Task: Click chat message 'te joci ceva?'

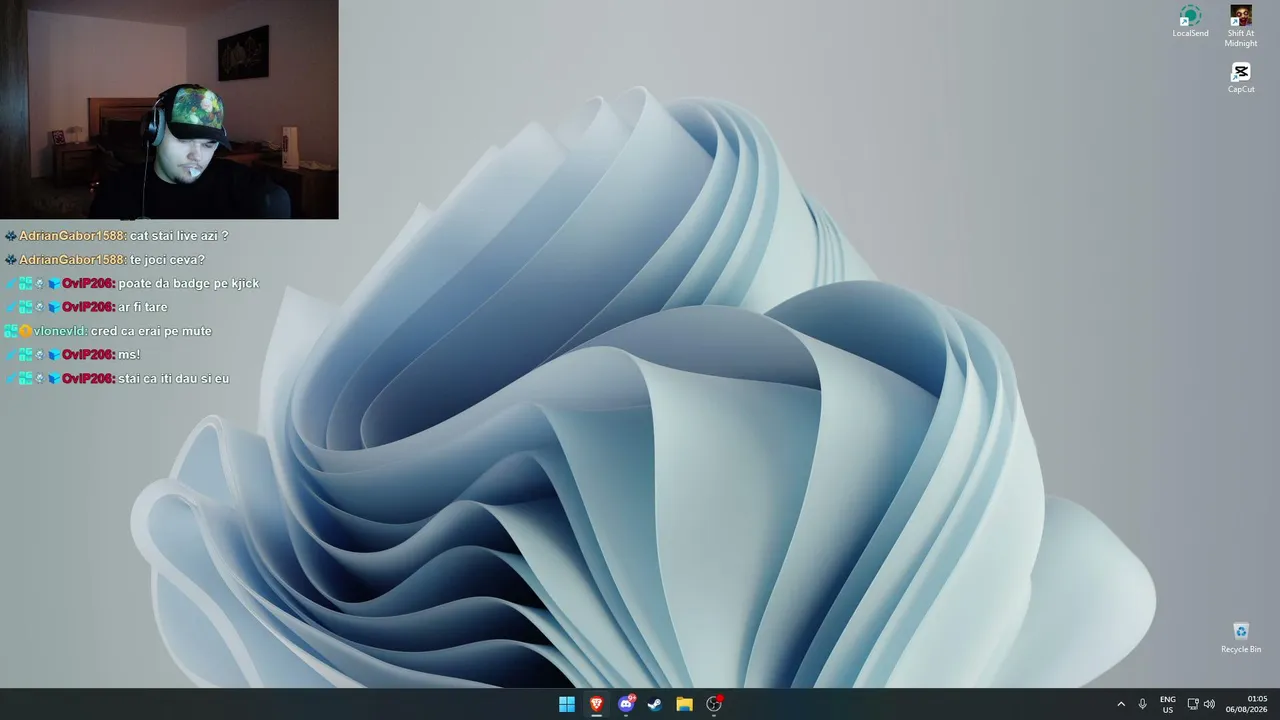Action: 167,260
